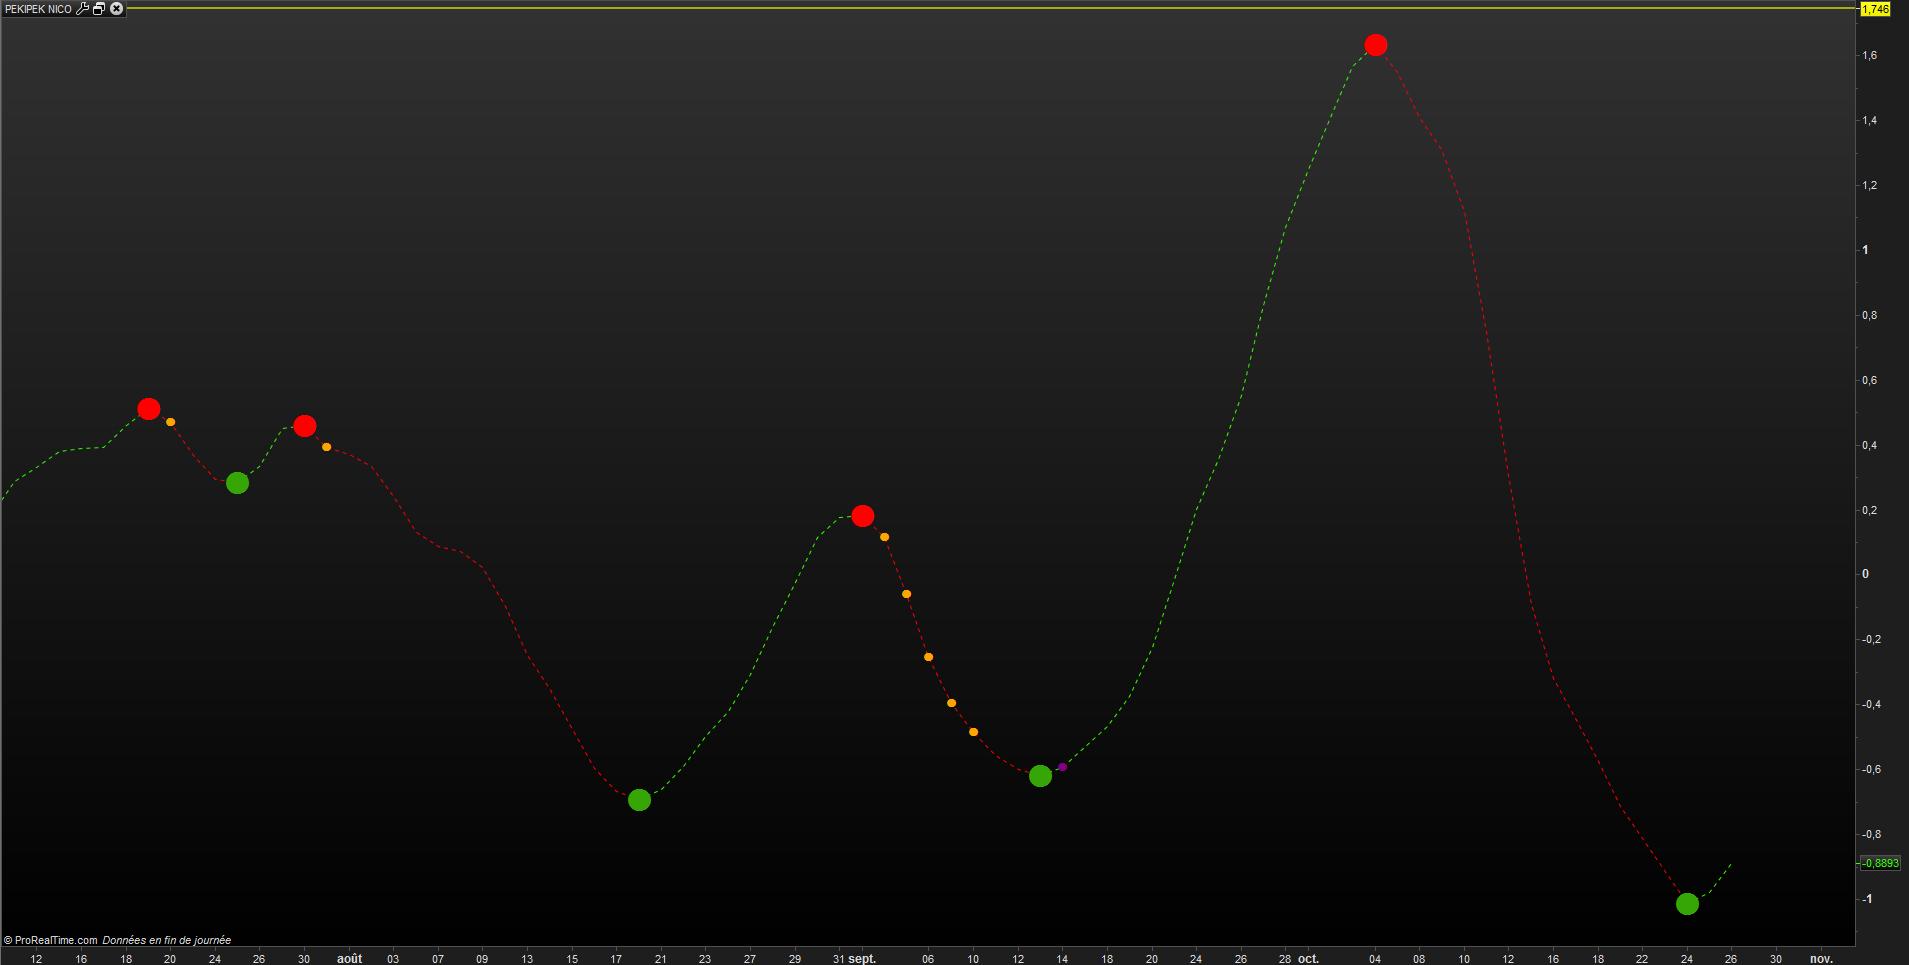This screenshot has height=965, width=1909.
Task: Click the -0,4 value on the price scale
Action: click(x=1869, y=705)
